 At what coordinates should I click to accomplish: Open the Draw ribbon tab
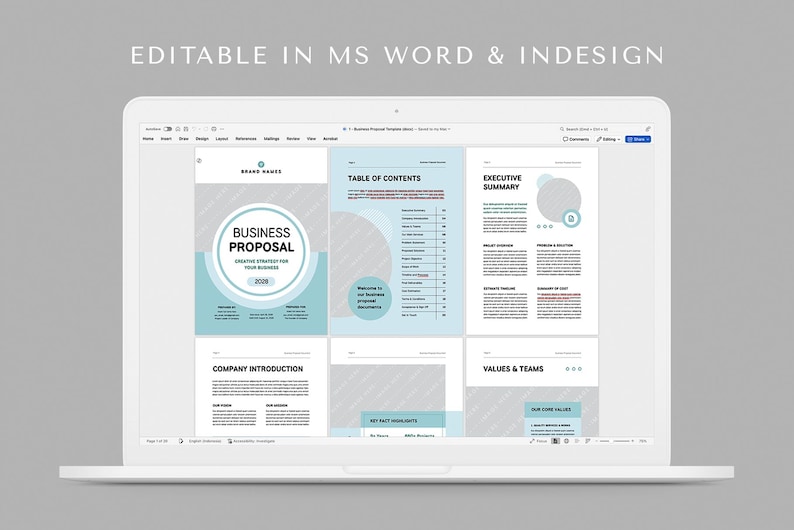[184, 139]
